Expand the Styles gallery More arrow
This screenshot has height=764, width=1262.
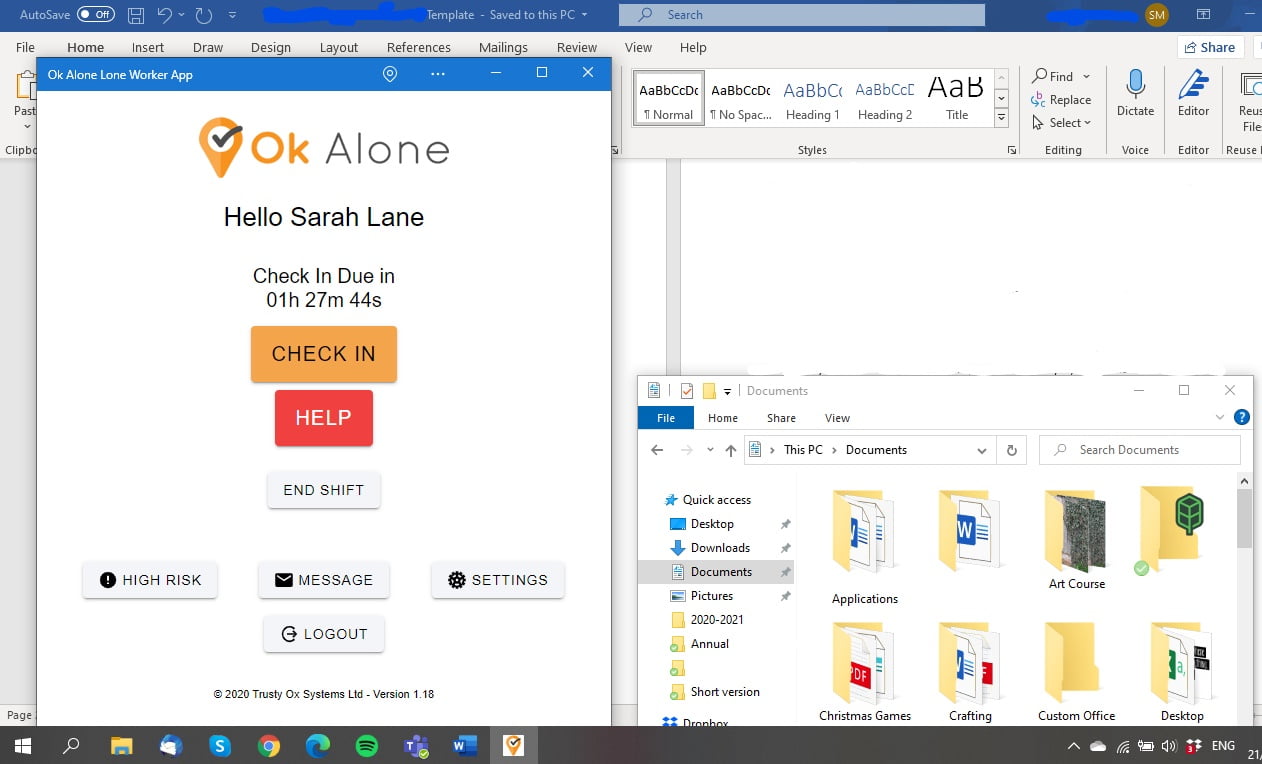pyautogui.click(x=1001, y=118)
